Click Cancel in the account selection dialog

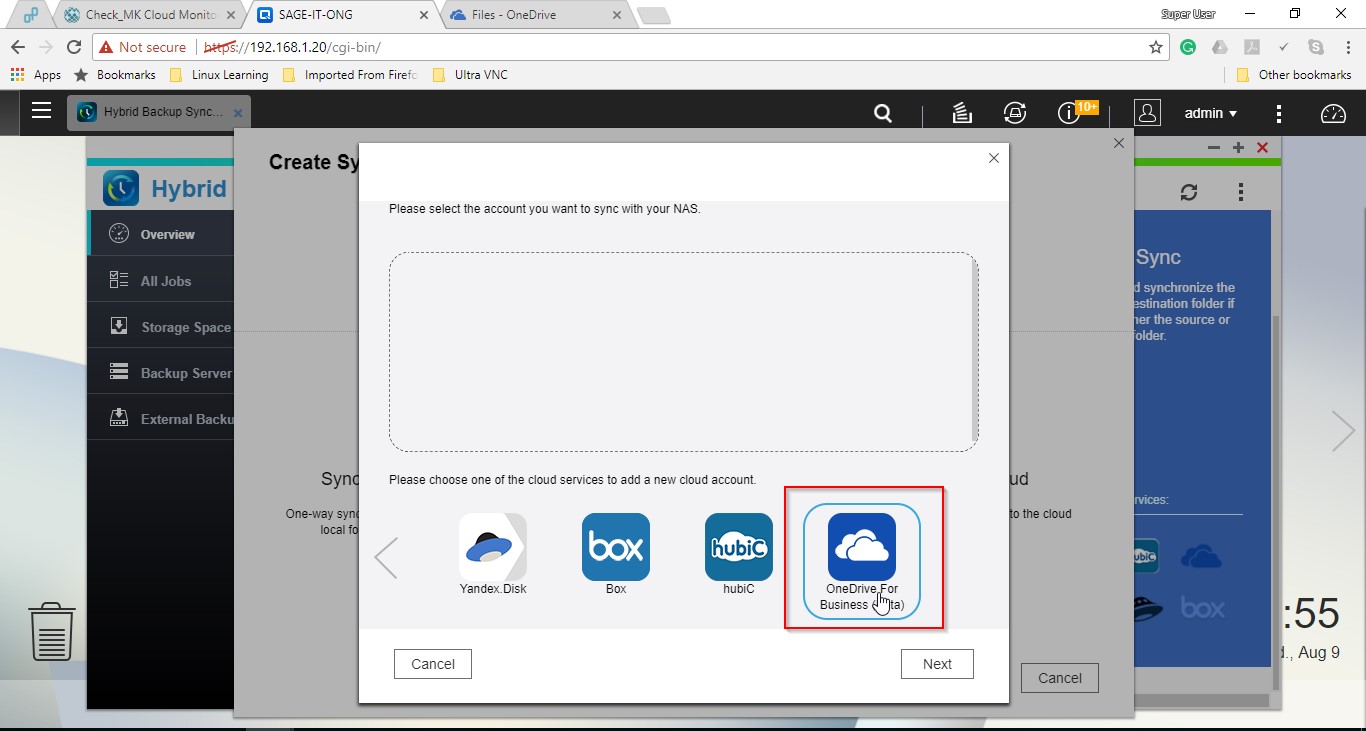(433, 664)
